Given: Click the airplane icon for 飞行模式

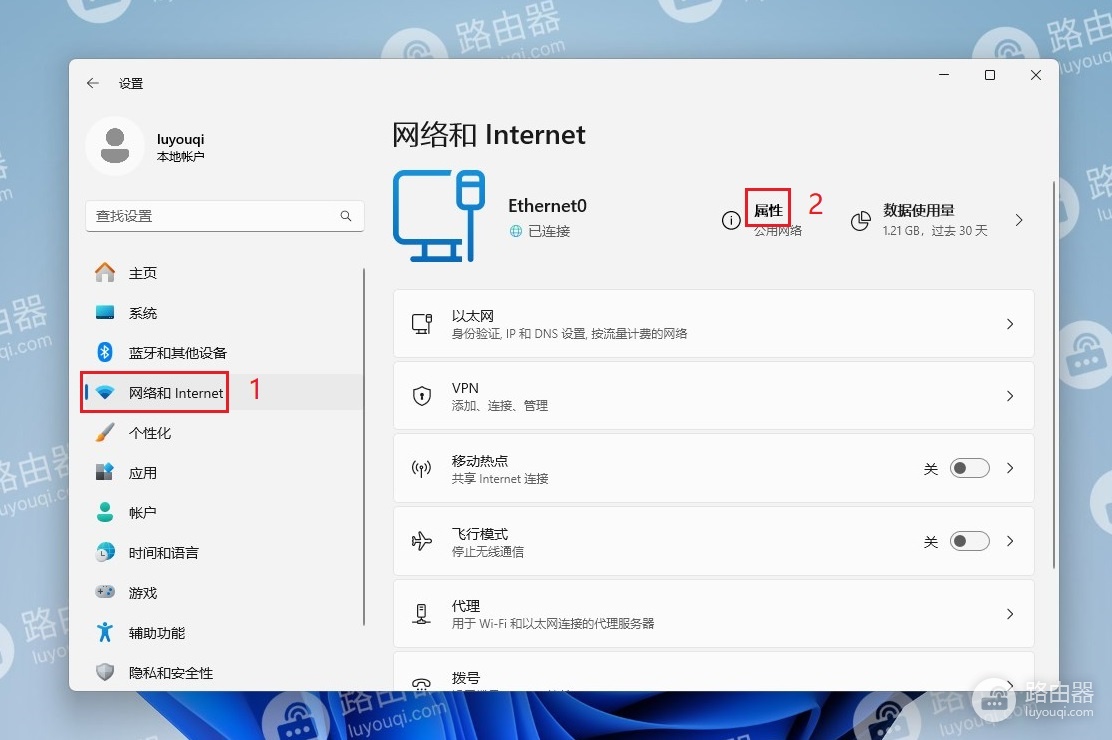Looking at the screenshot, I should tap(422, 541).
